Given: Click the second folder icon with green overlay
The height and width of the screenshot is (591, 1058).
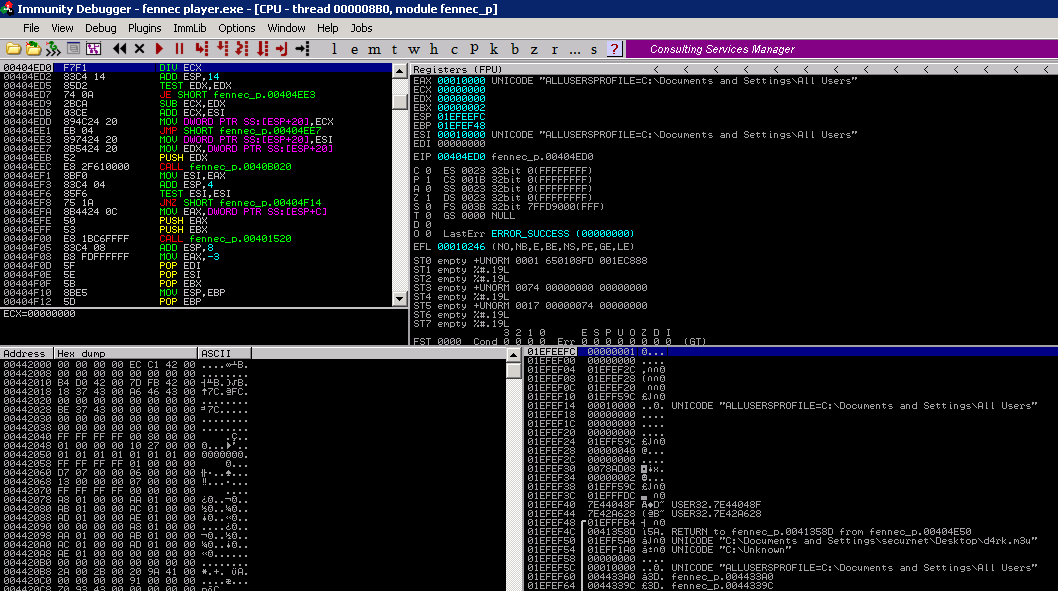Looking at the screenshot, I should click(x=33, y=49).
